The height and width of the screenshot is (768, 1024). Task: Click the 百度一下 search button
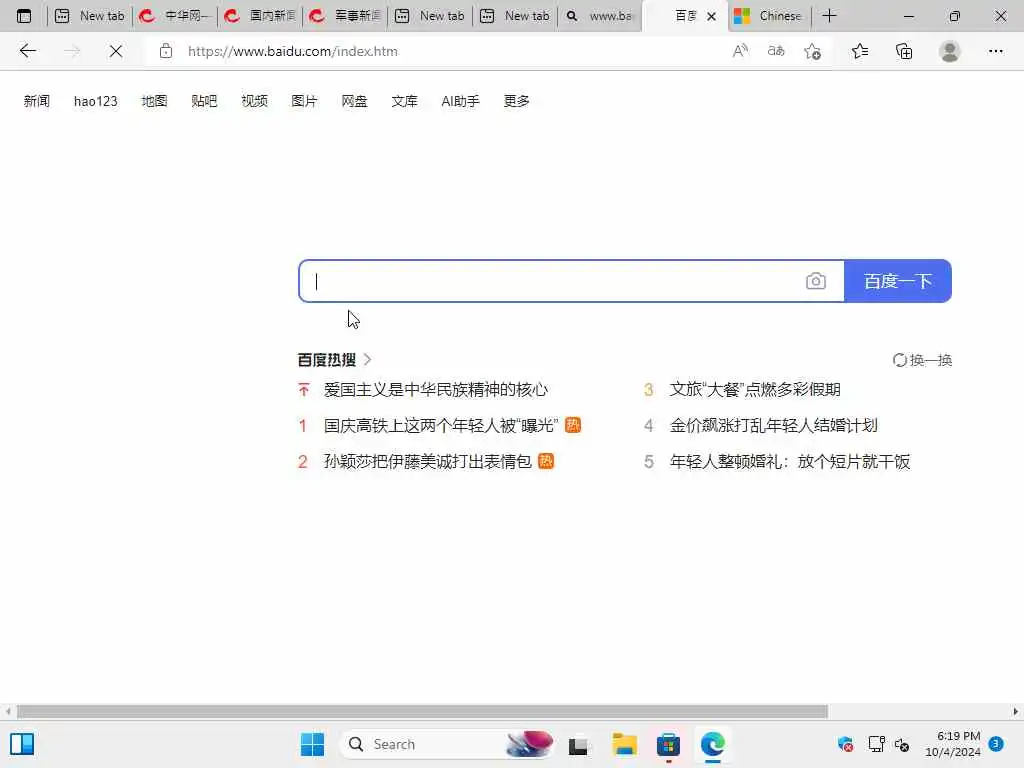tap(898, 281)
